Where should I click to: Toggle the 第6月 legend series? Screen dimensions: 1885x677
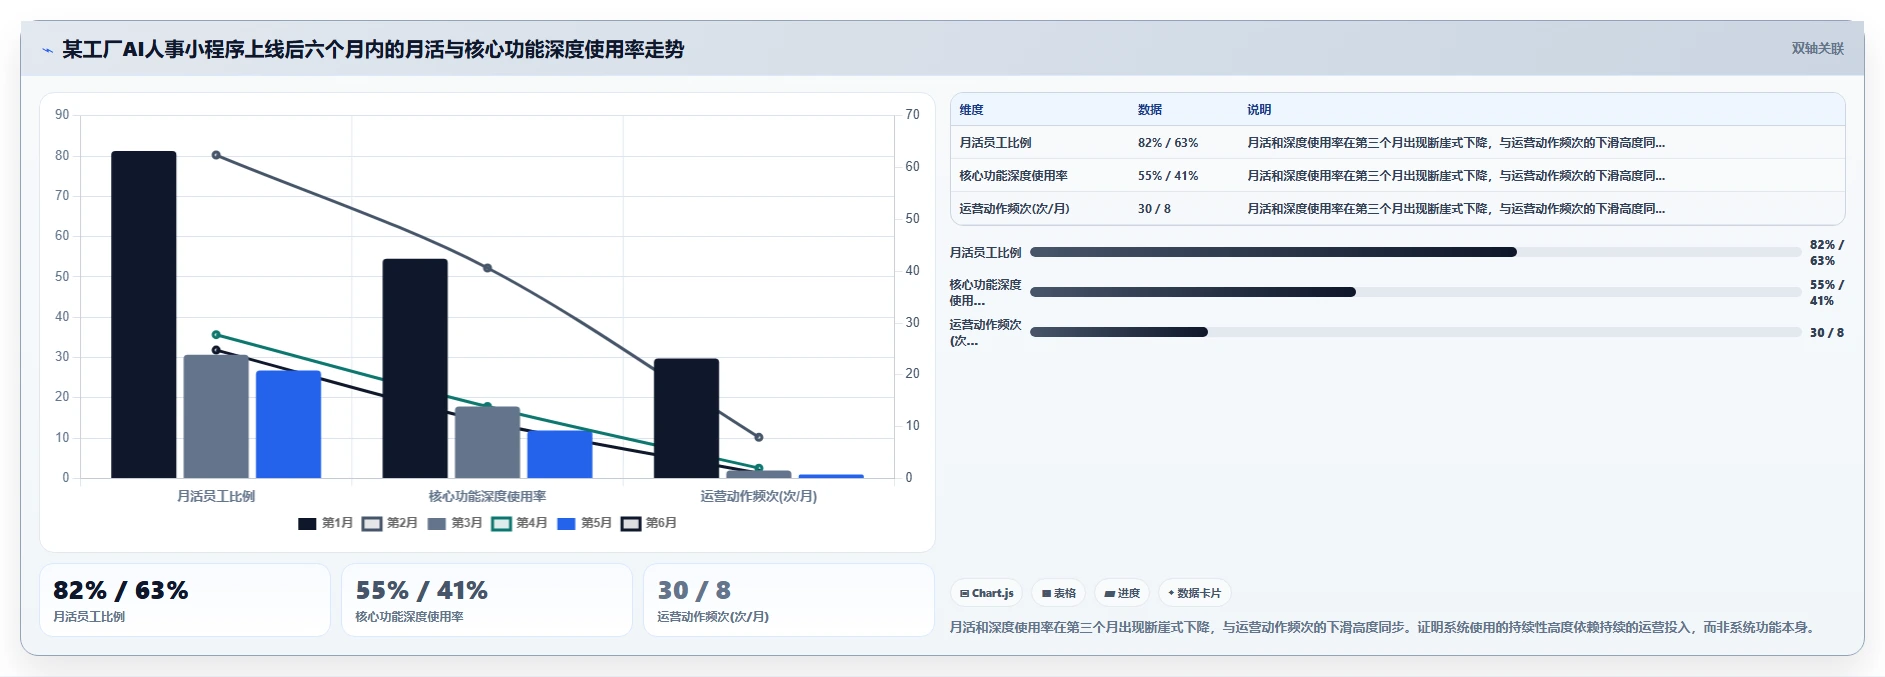649,523
